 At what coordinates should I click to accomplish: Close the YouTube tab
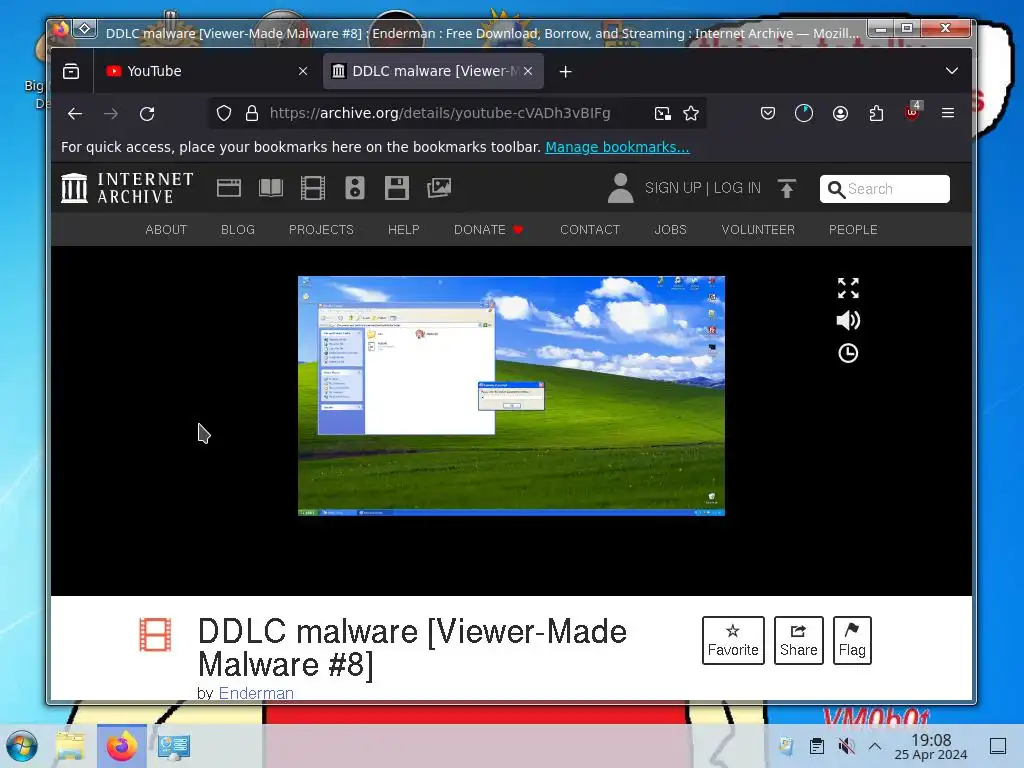[303, 71]
